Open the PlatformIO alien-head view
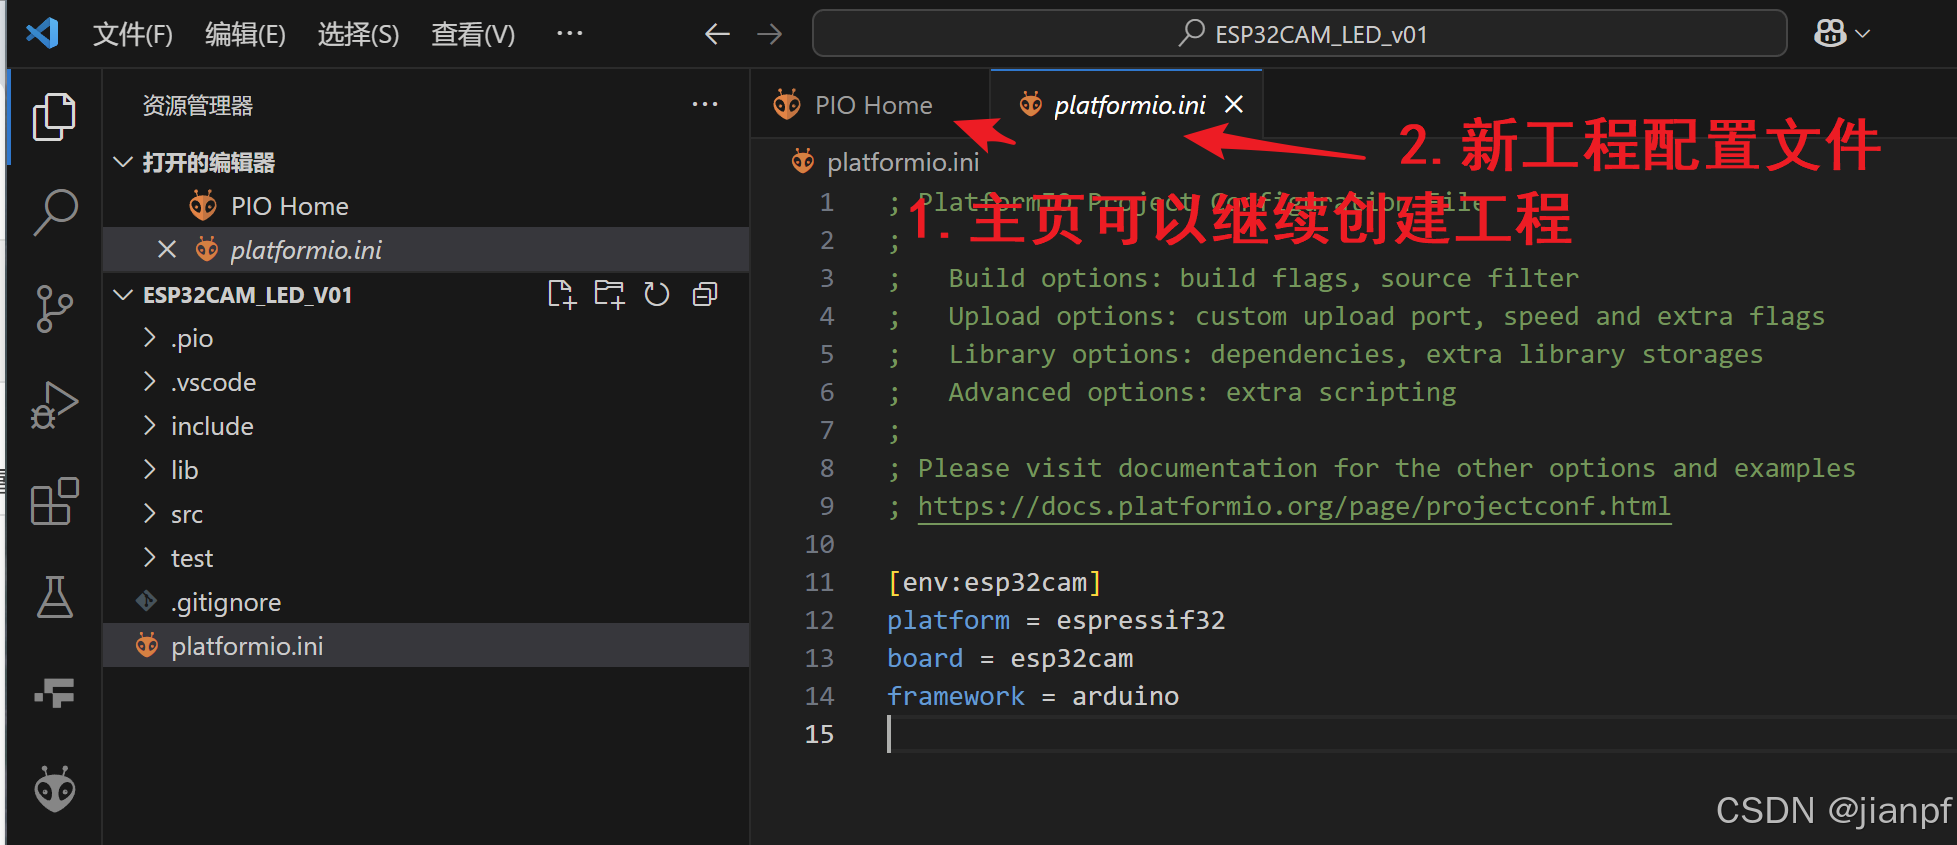This screenshot has height=845, width=1957. coord(54,790)
